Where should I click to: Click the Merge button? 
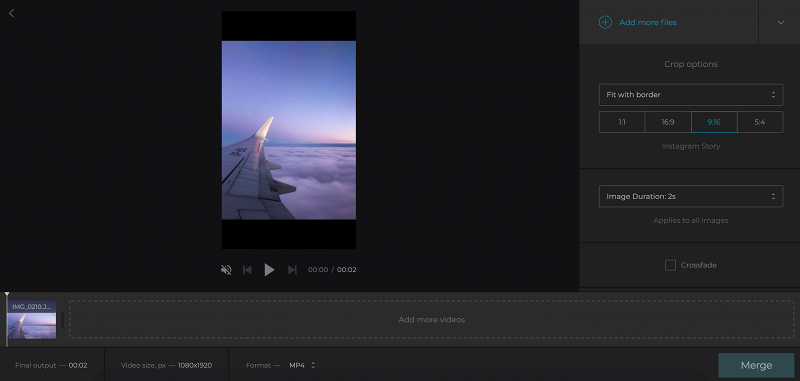point(756,365)
